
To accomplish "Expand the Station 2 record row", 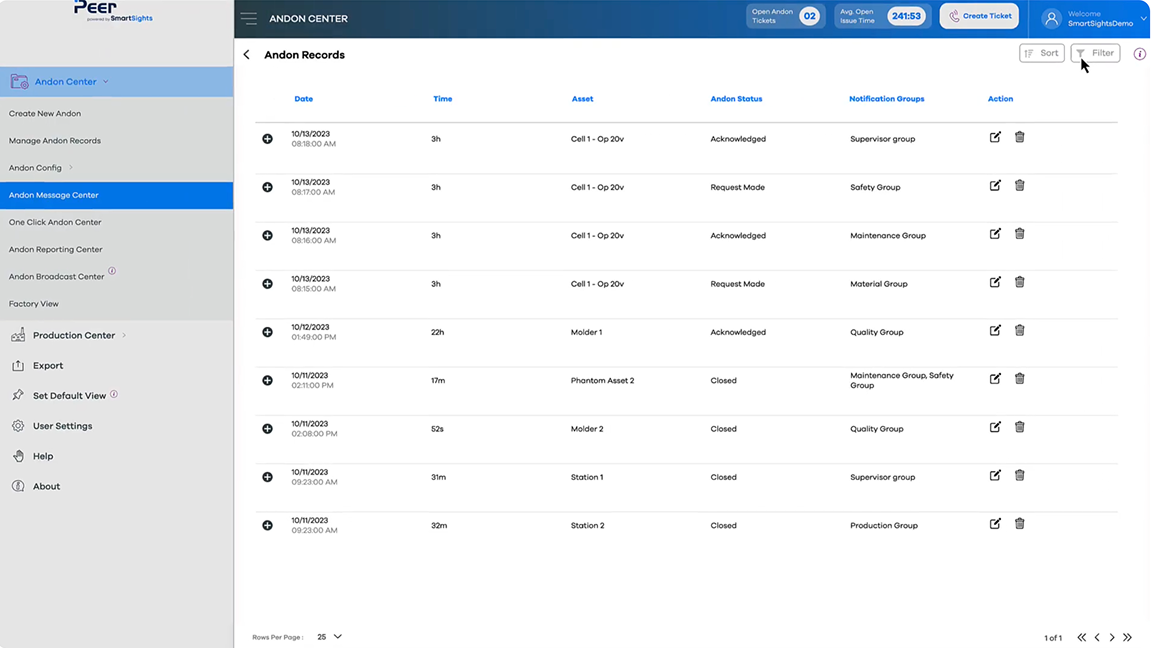I will pyautogui.click(x=267, y=526).
